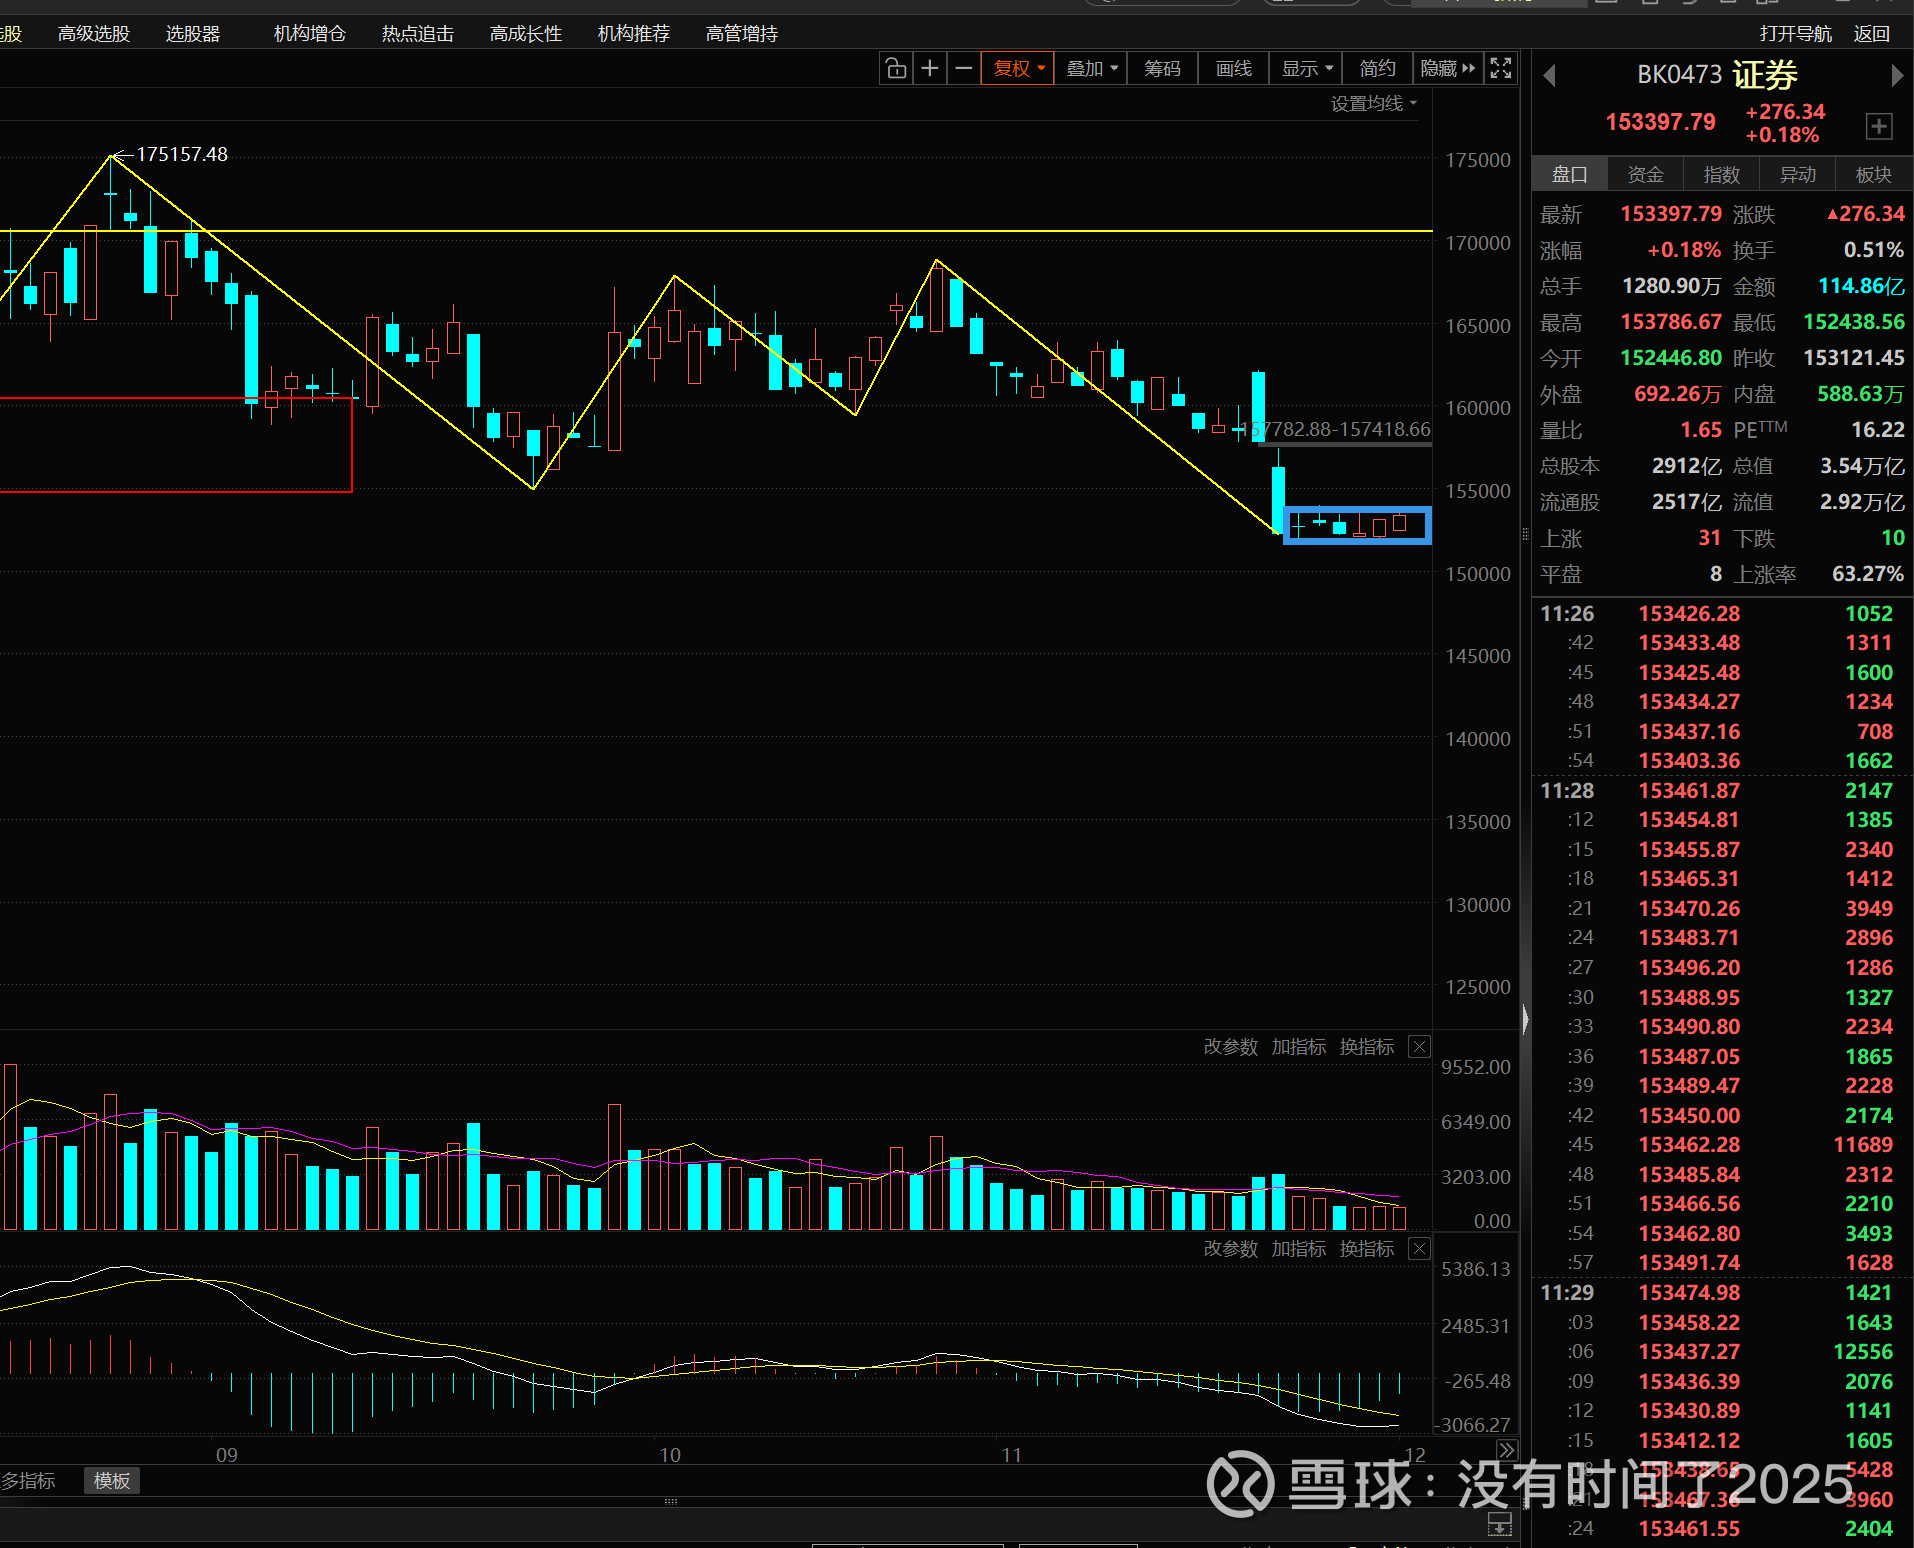Close the volume indicator panel

tap(1419, 1047)
